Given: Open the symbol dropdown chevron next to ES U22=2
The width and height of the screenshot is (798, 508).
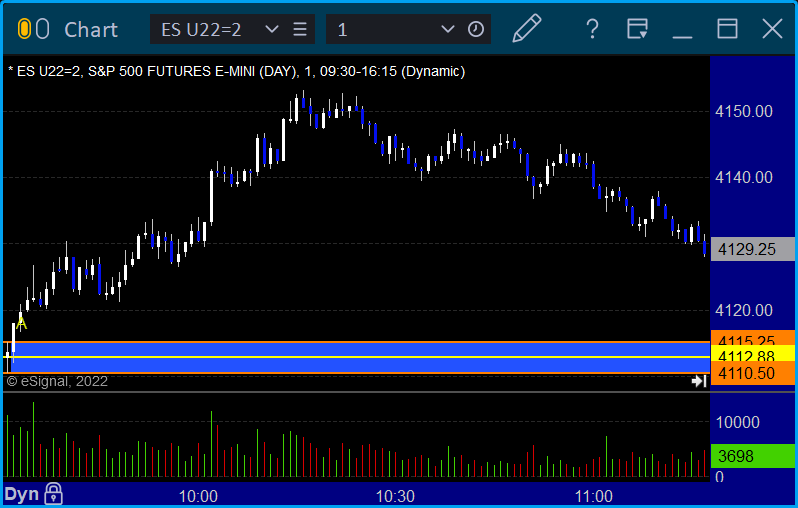Looking at the screenshot, I should tap(272, 29).
